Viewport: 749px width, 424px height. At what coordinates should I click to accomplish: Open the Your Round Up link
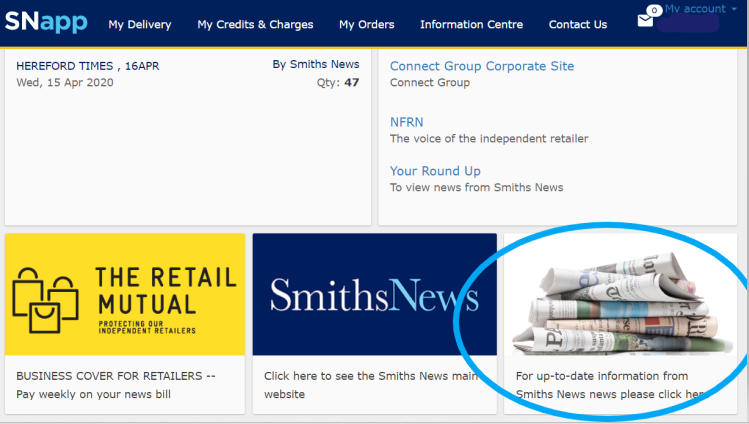click(435, 171)
